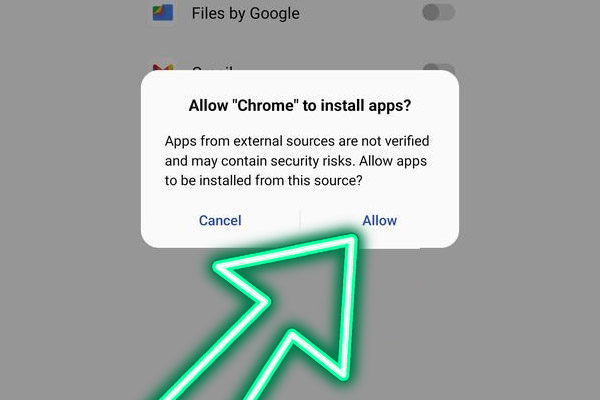Viewport: 600px width, 400px height.
Task: Click the external sources warning paragraph
Action: point(297,161)
